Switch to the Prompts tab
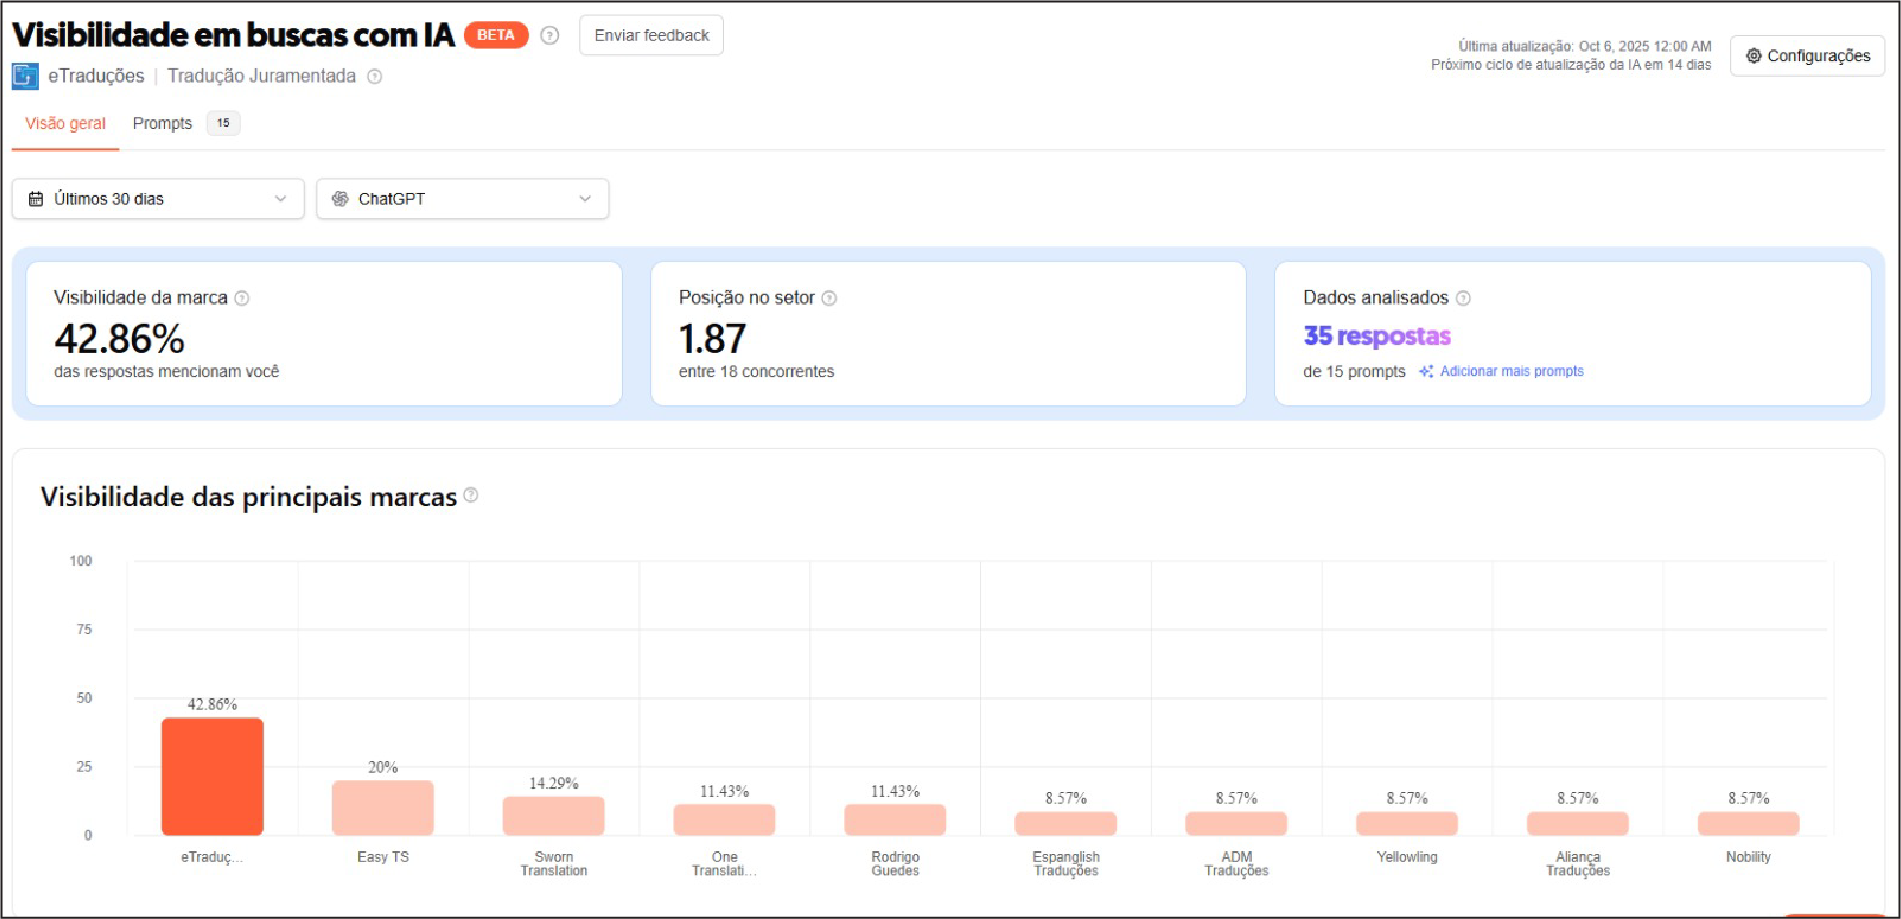 (x=162, y=123)
